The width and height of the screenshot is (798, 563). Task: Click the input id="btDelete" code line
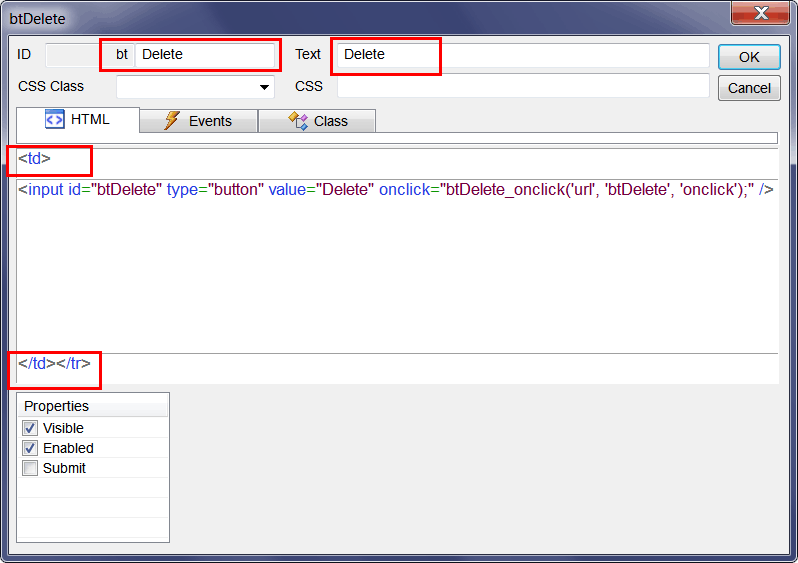coord(396,190)
